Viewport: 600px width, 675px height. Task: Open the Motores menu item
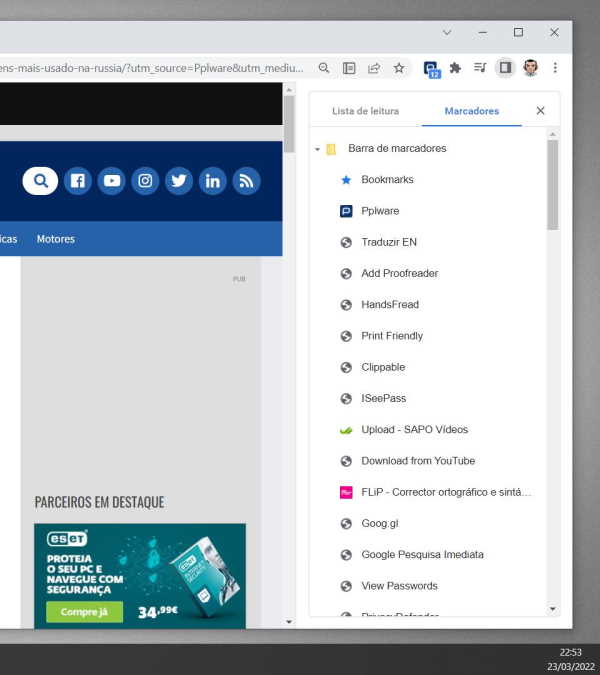pyautogui.click(x=56, y=239)
